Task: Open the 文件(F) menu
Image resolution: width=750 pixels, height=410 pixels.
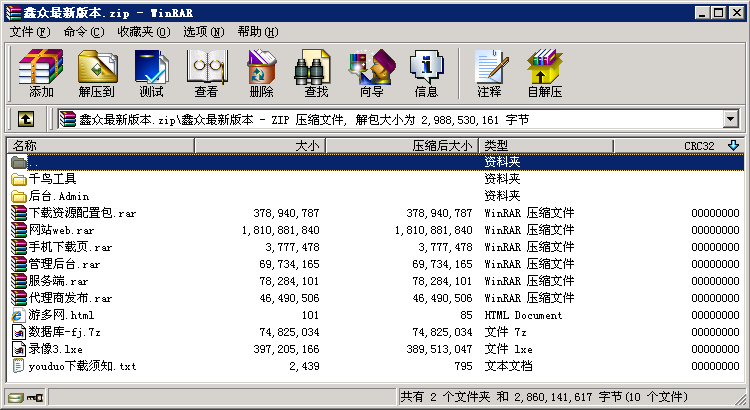Action: (x=31, y=32)
